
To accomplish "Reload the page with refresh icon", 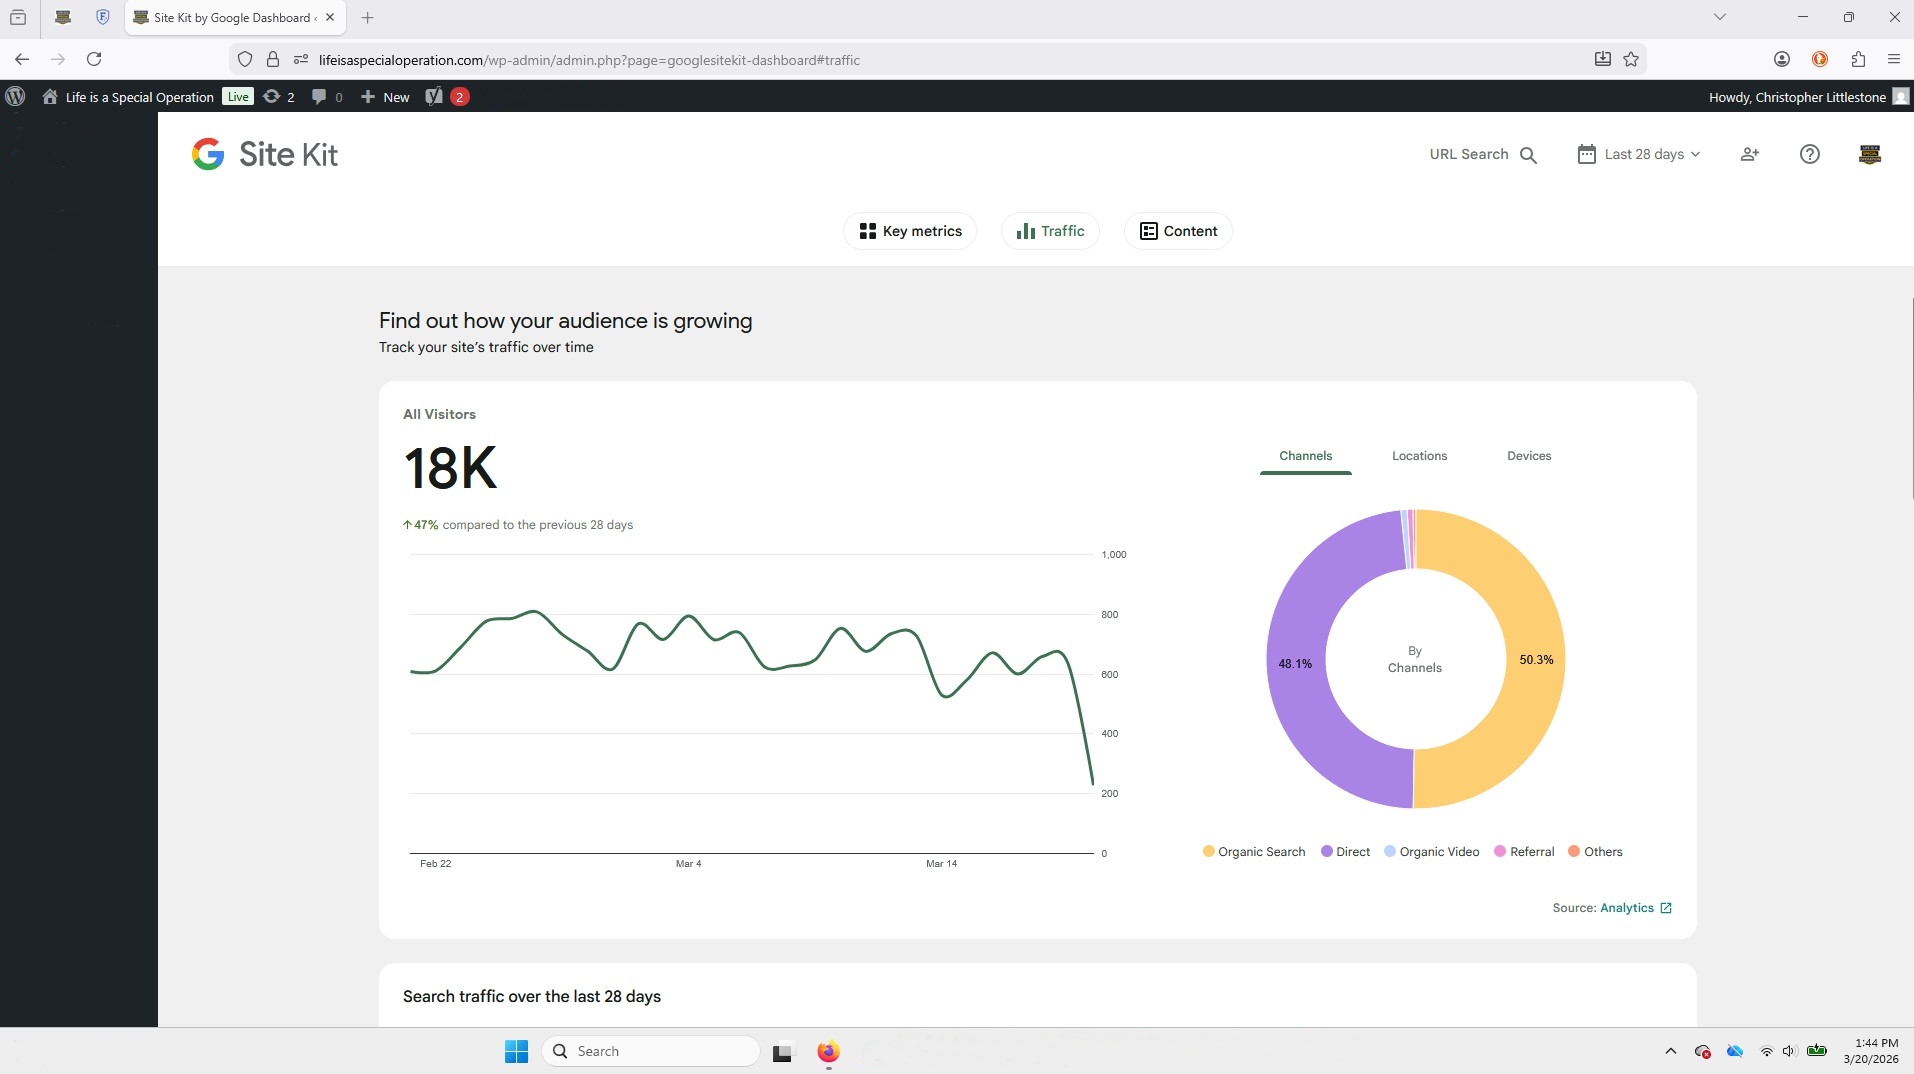I will point(94,60).
